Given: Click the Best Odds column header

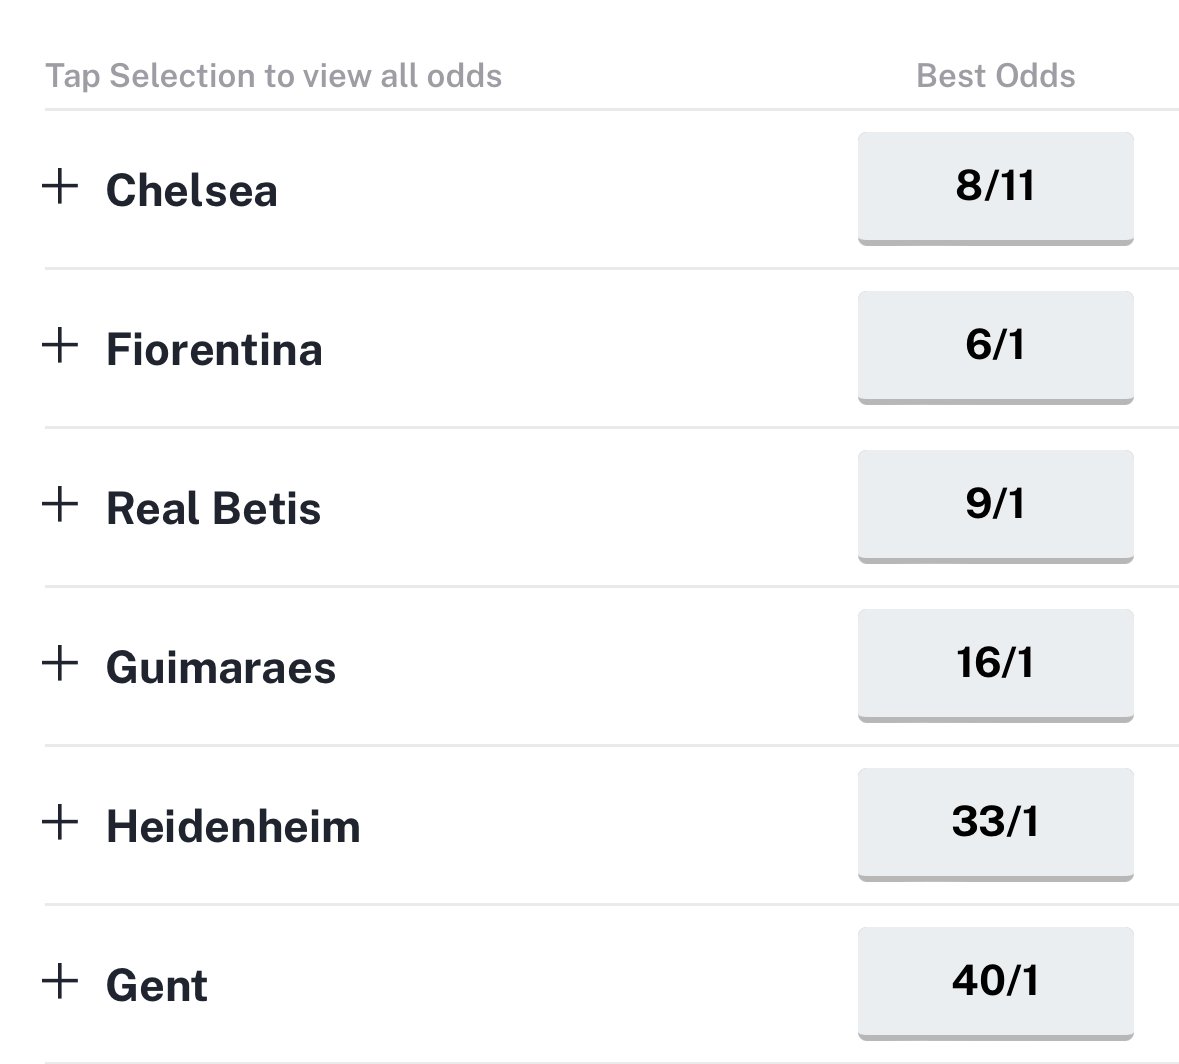Looking at the screenshot, I should pyautogui.click(x=995, y=76).
